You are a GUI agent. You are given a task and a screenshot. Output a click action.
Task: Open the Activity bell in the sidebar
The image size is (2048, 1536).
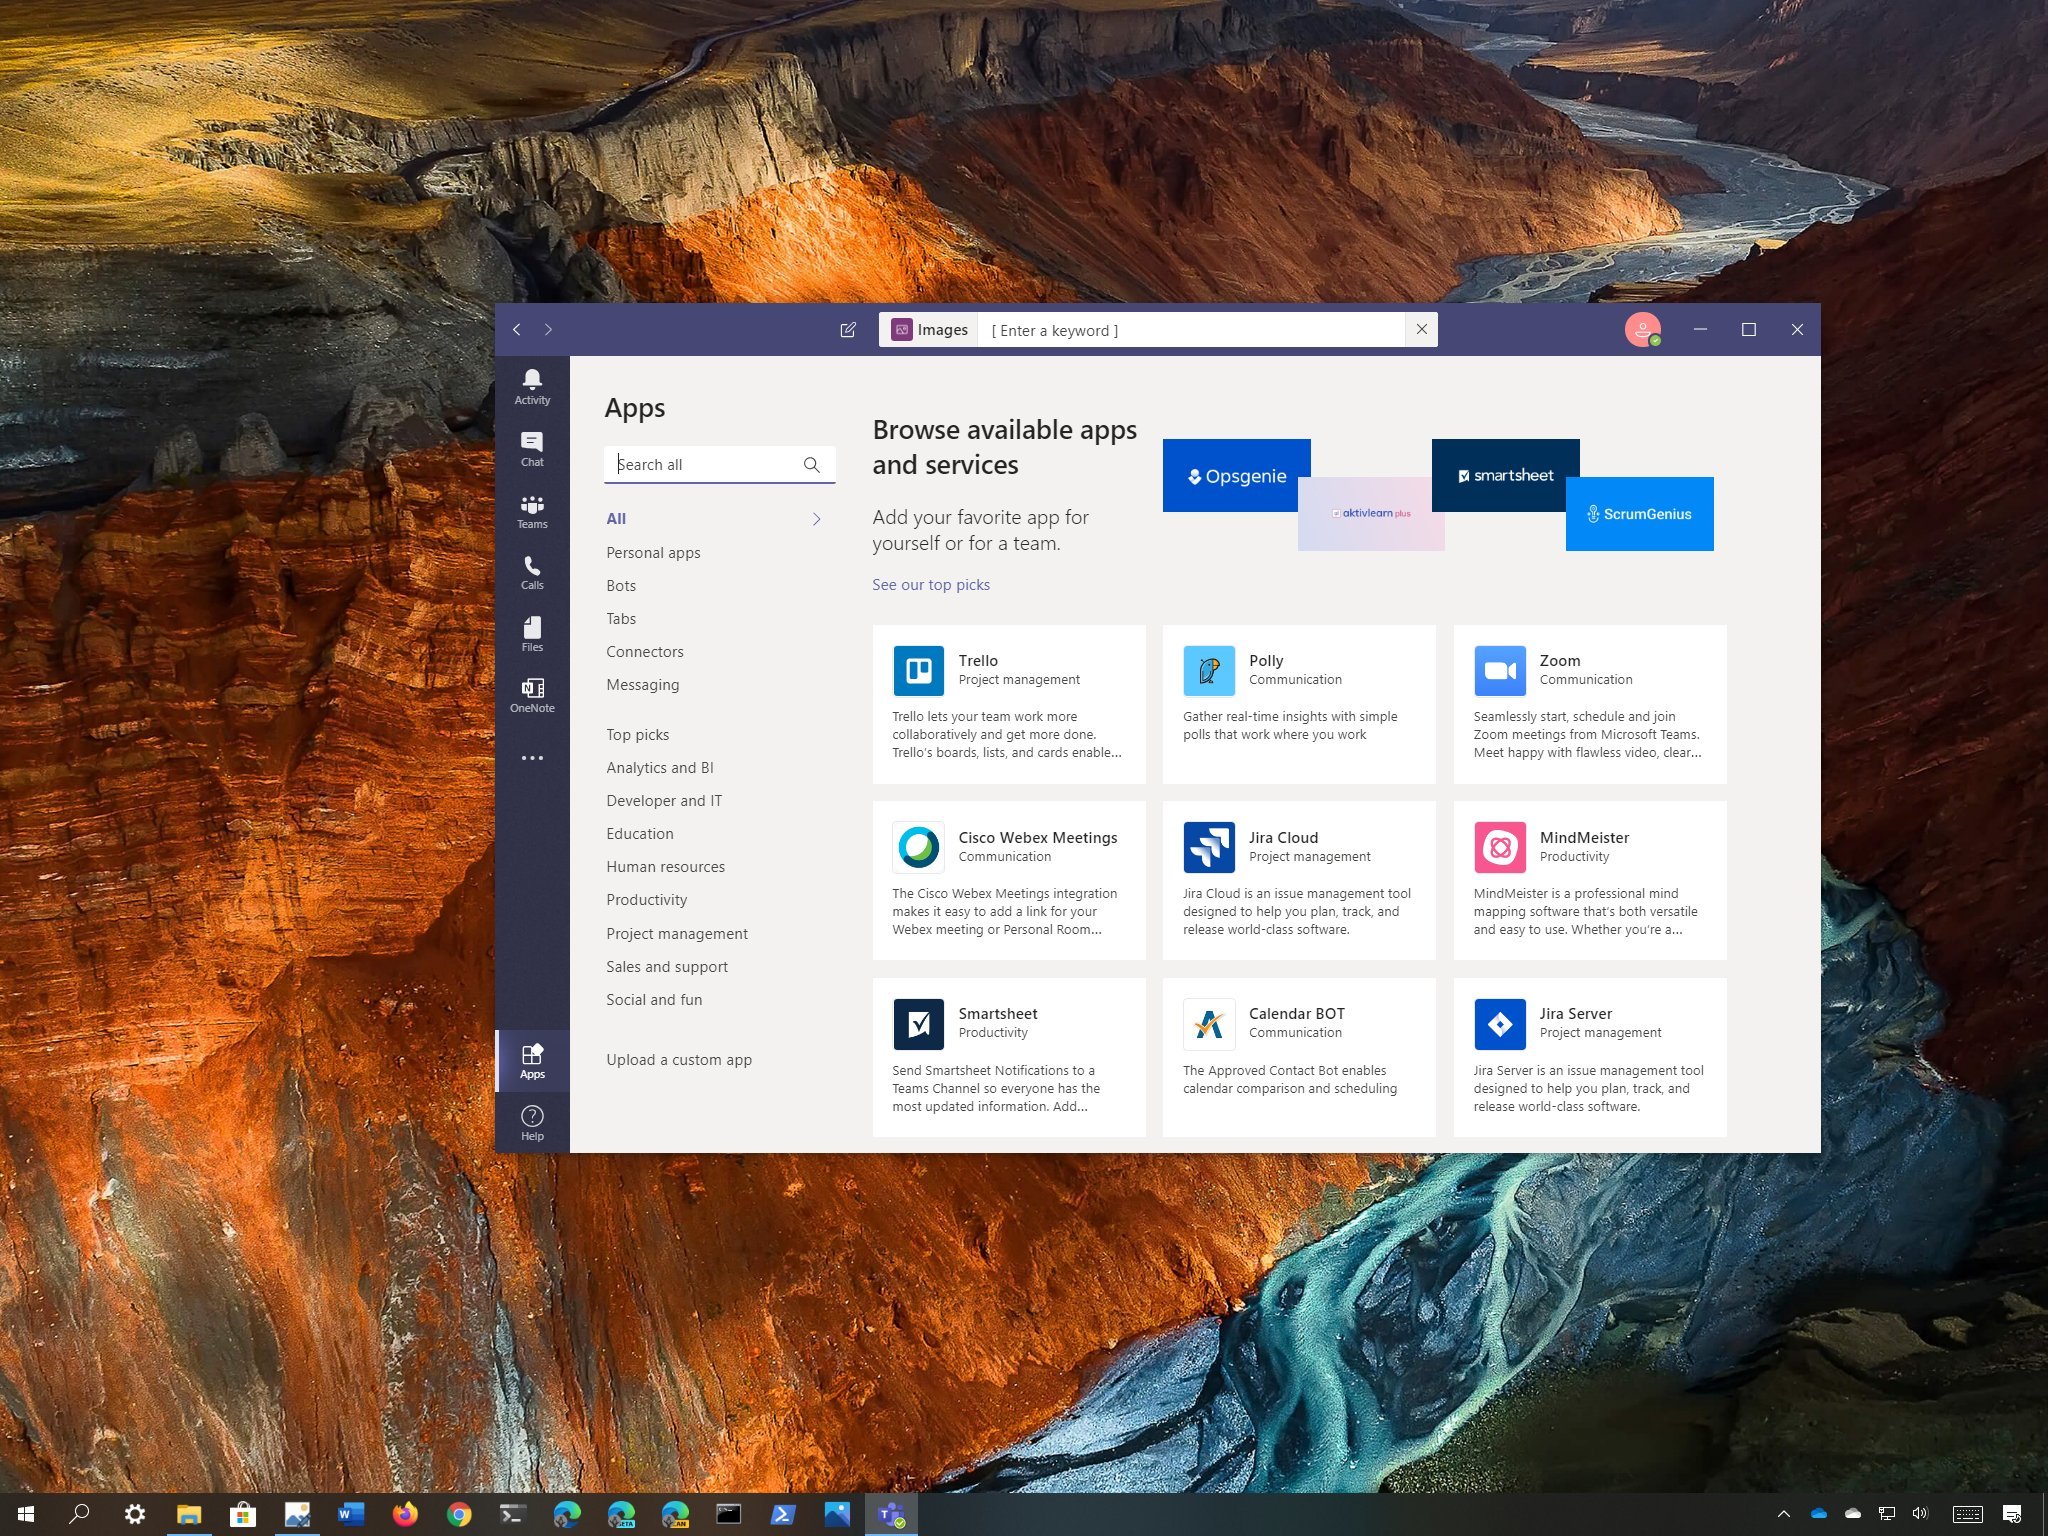532,386
